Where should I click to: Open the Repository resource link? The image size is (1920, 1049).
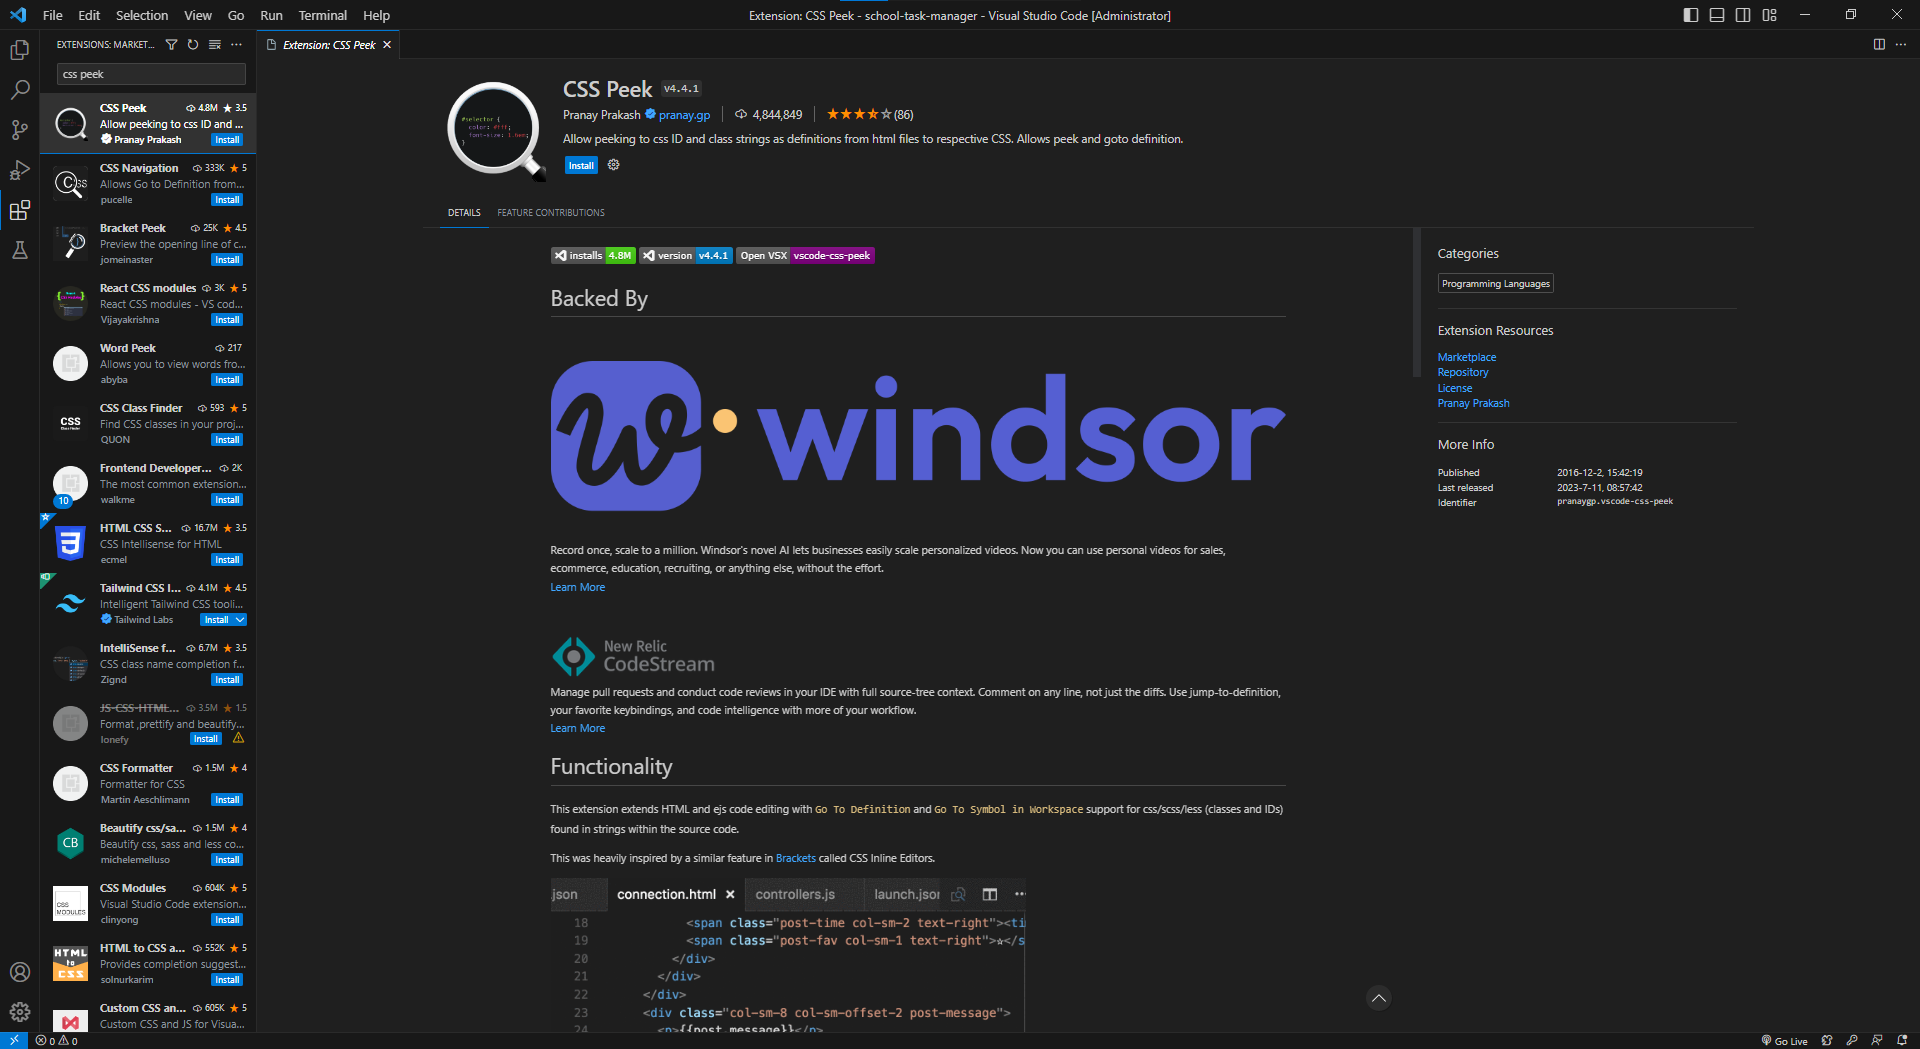1463,372
